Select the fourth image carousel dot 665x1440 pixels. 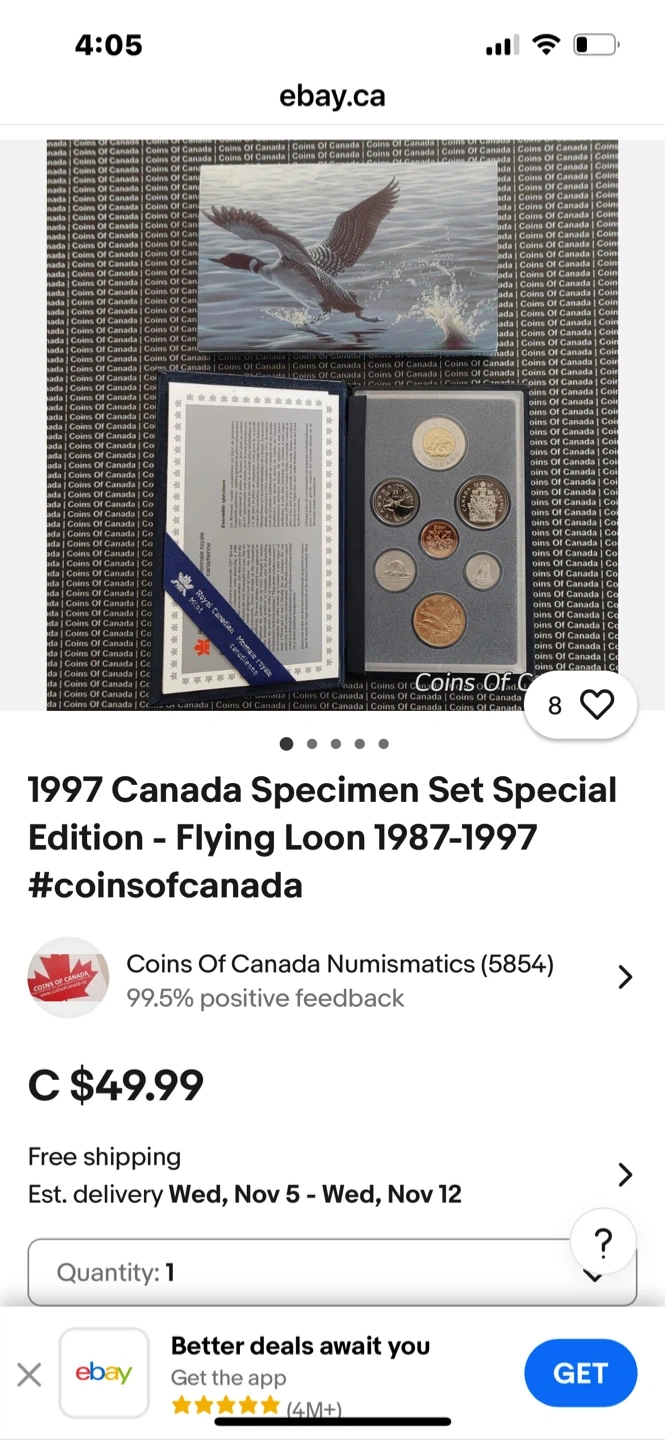(x=360, y=744)
